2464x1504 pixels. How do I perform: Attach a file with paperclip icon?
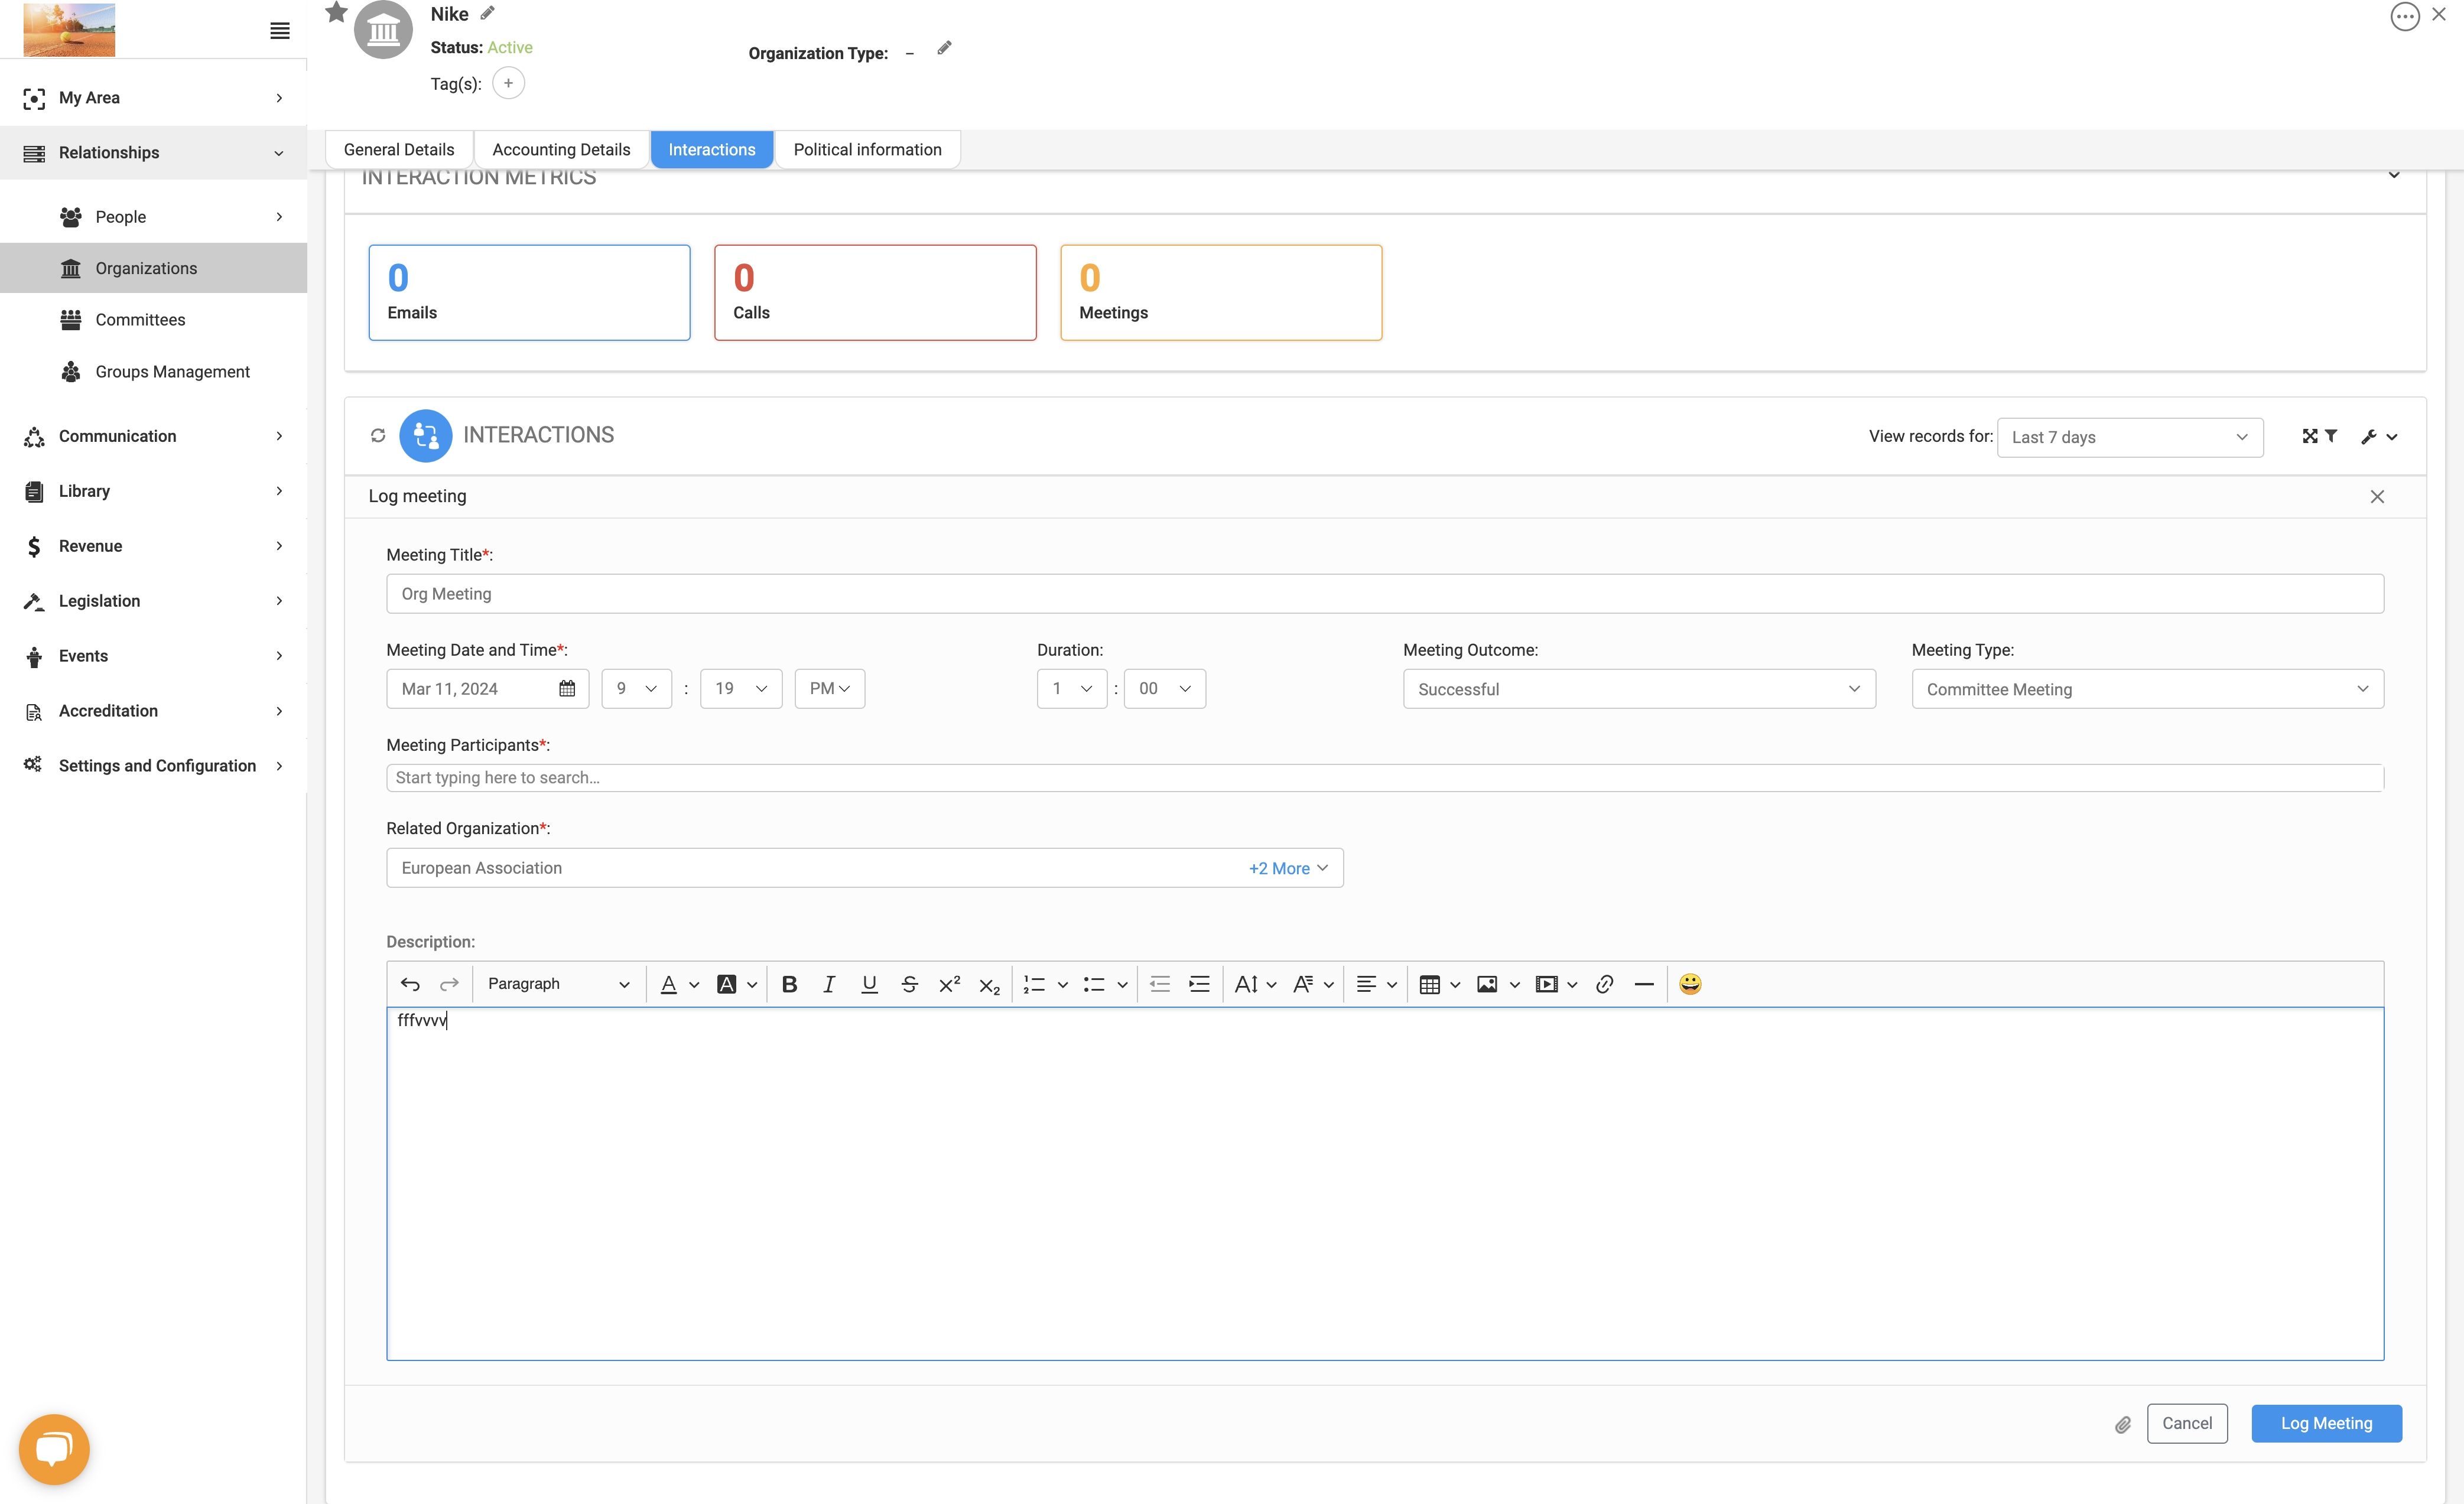pos(2122,1424)
